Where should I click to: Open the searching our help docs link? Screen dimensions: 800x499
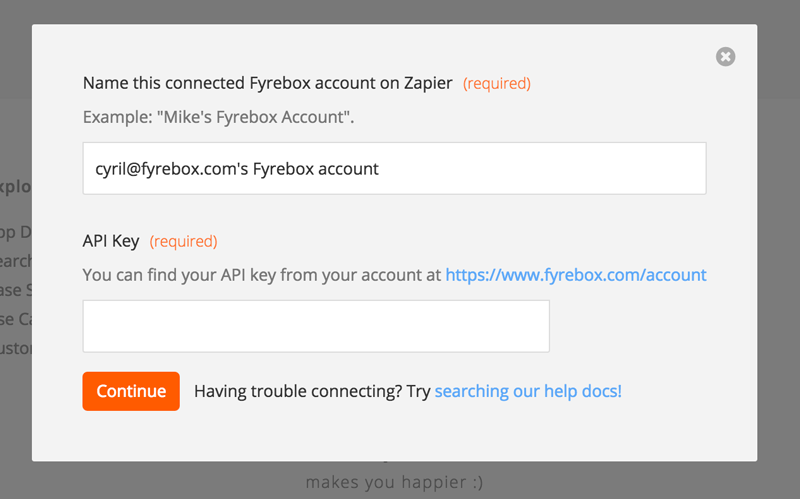click(528, 391)
